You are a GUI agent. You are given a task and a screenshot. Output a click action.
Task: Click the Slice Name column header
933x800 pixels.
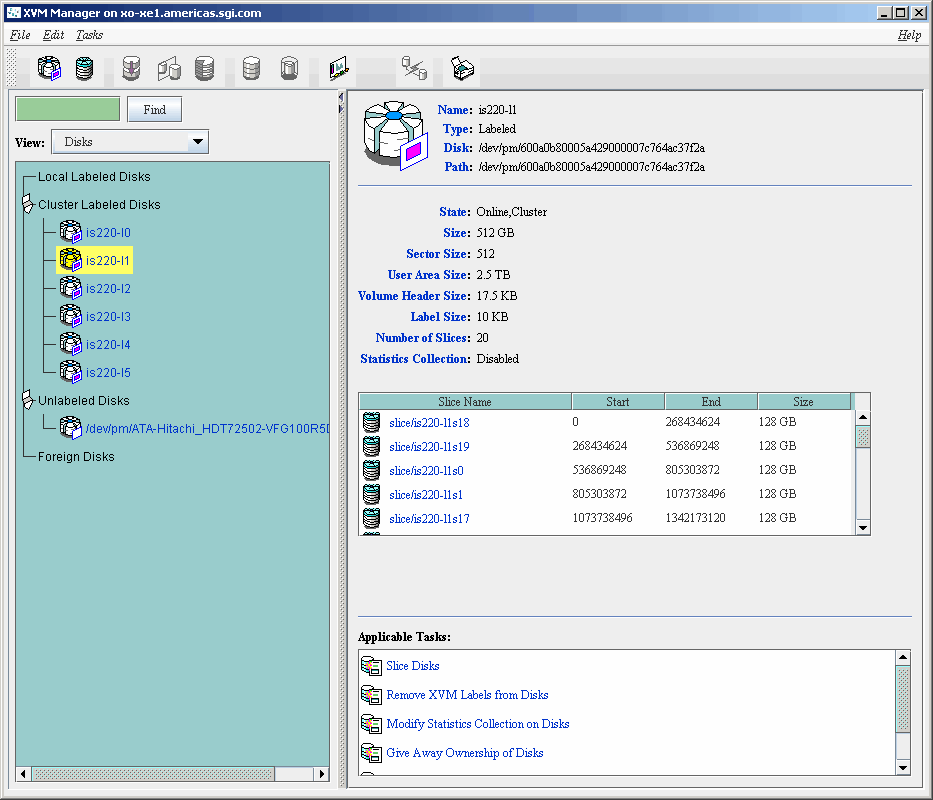465,402
